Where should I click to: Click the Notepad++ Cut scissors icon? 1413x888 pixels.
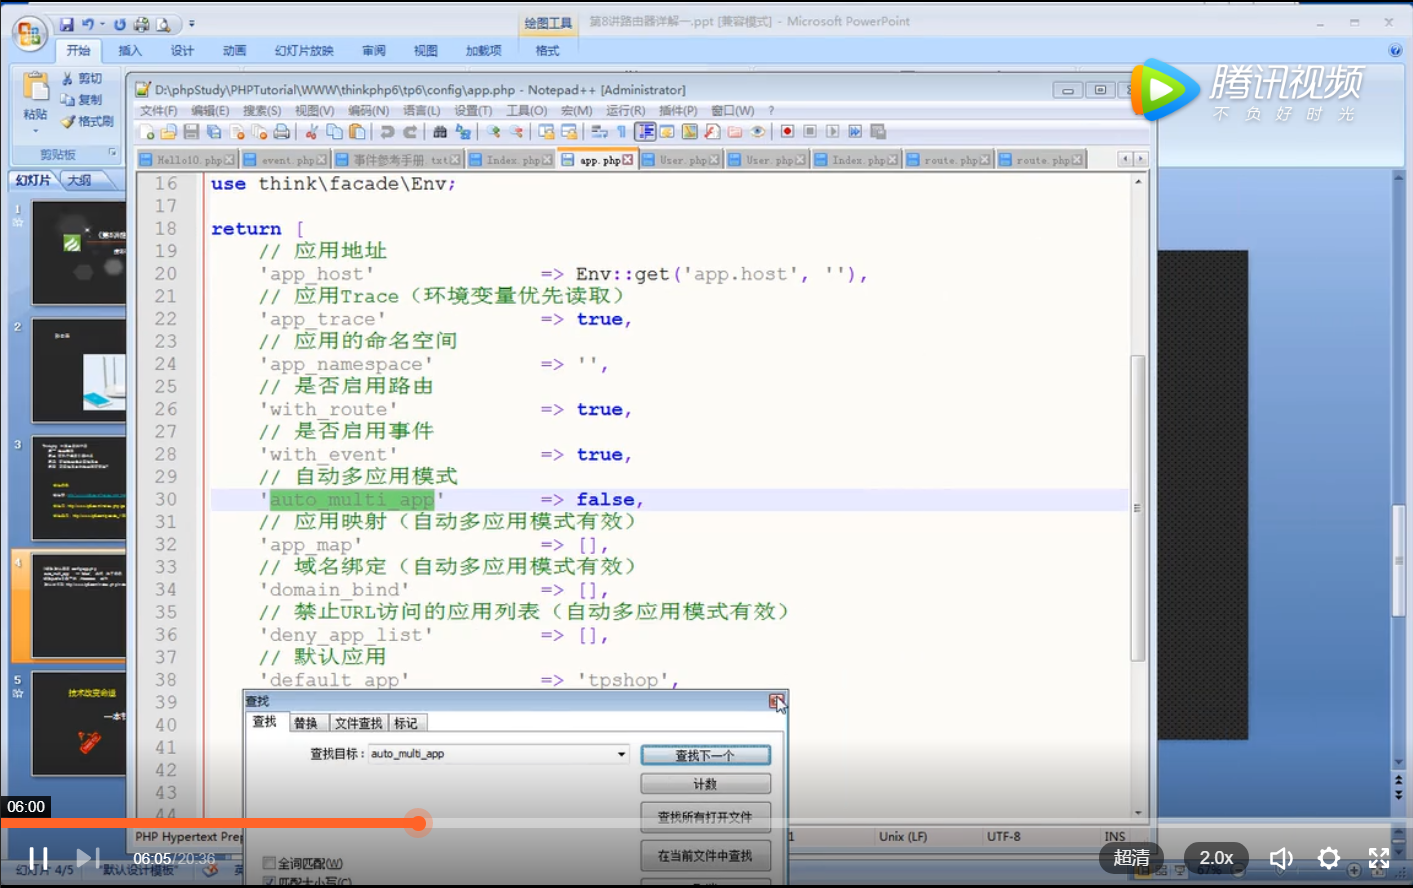point(311,132)
